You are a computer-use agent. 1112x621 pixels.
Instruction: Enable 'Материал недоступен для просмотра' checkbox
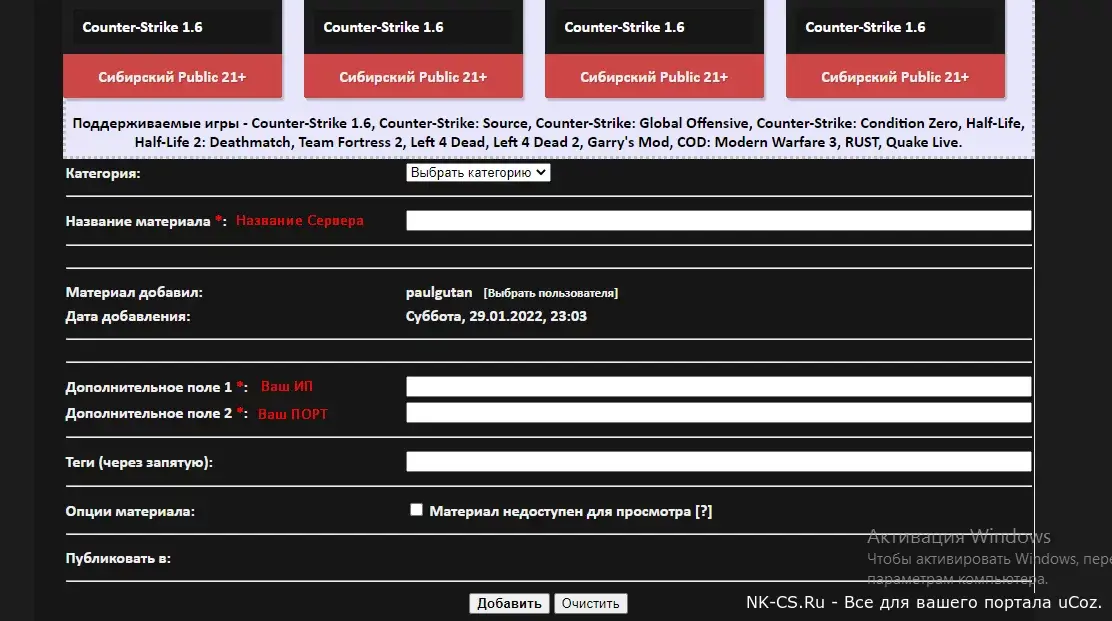pos(416,510)
